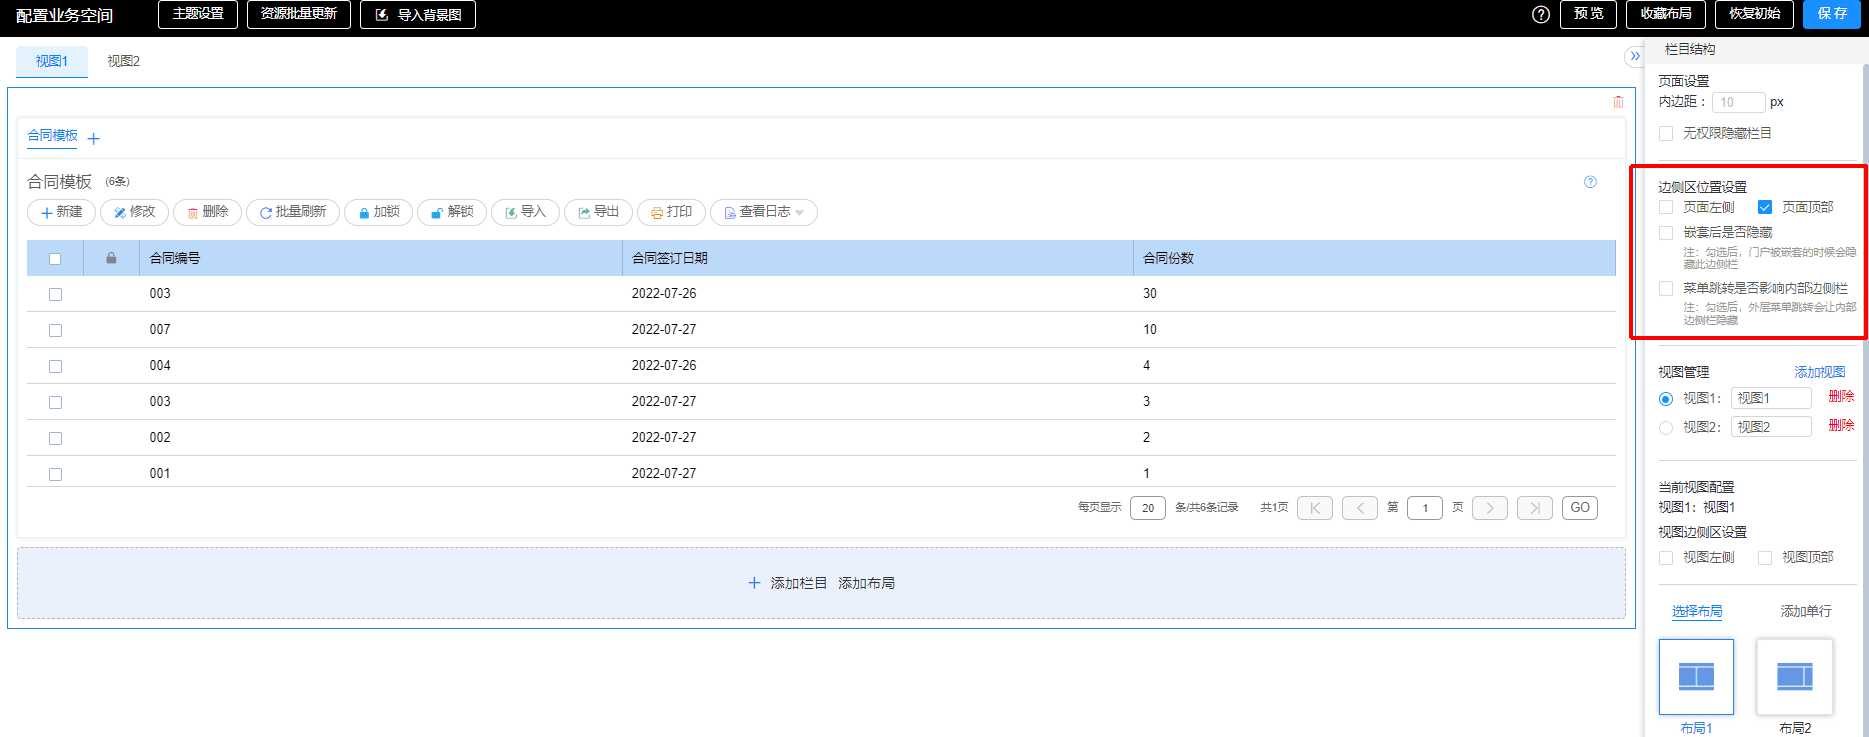Toggle the select-all checkbox in table header
Screen dimensions: 1869x737
55,259
